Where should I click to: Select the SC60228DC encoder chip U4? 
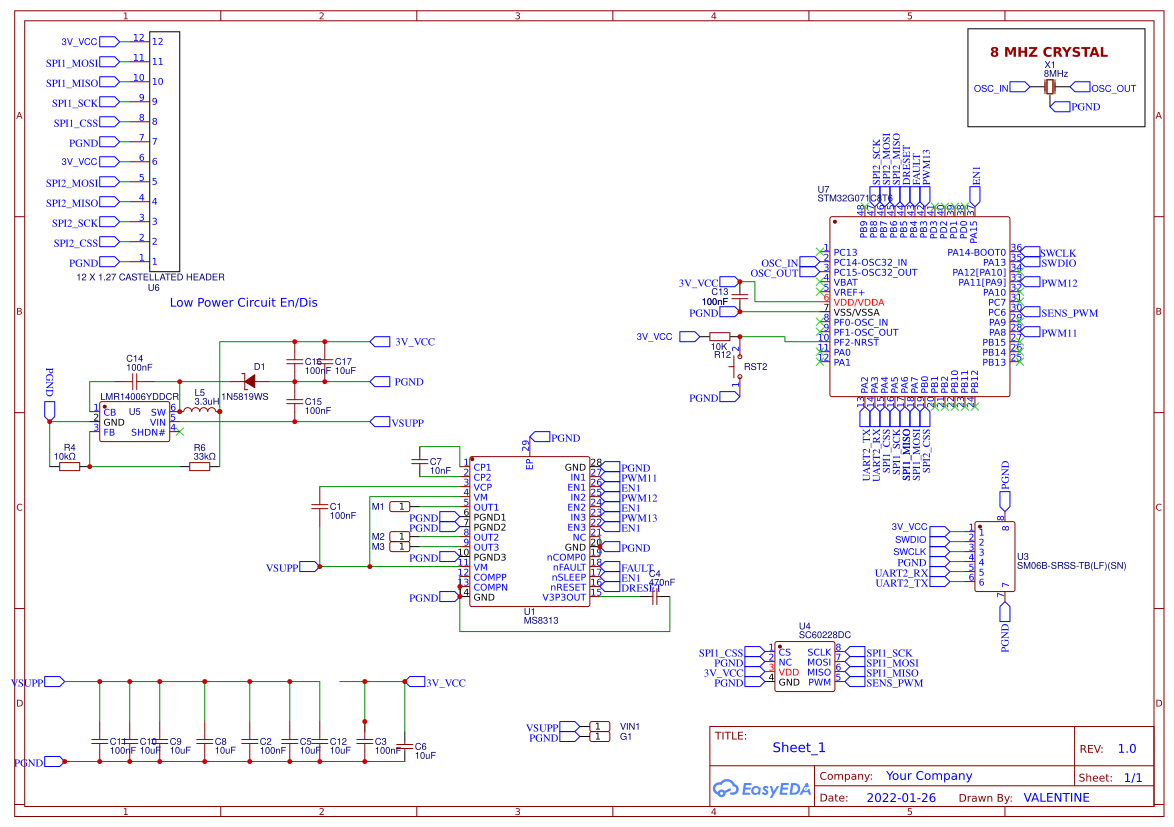tap(805, 665)
